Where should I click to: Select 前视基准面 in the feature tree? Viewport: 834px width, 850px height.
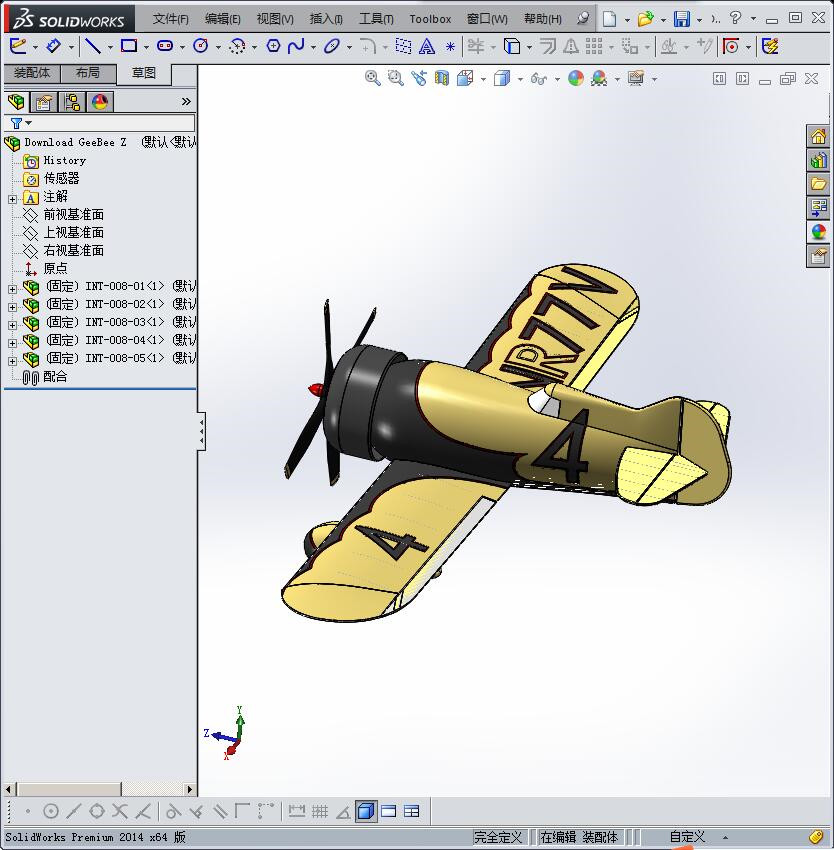click(73, 214)
